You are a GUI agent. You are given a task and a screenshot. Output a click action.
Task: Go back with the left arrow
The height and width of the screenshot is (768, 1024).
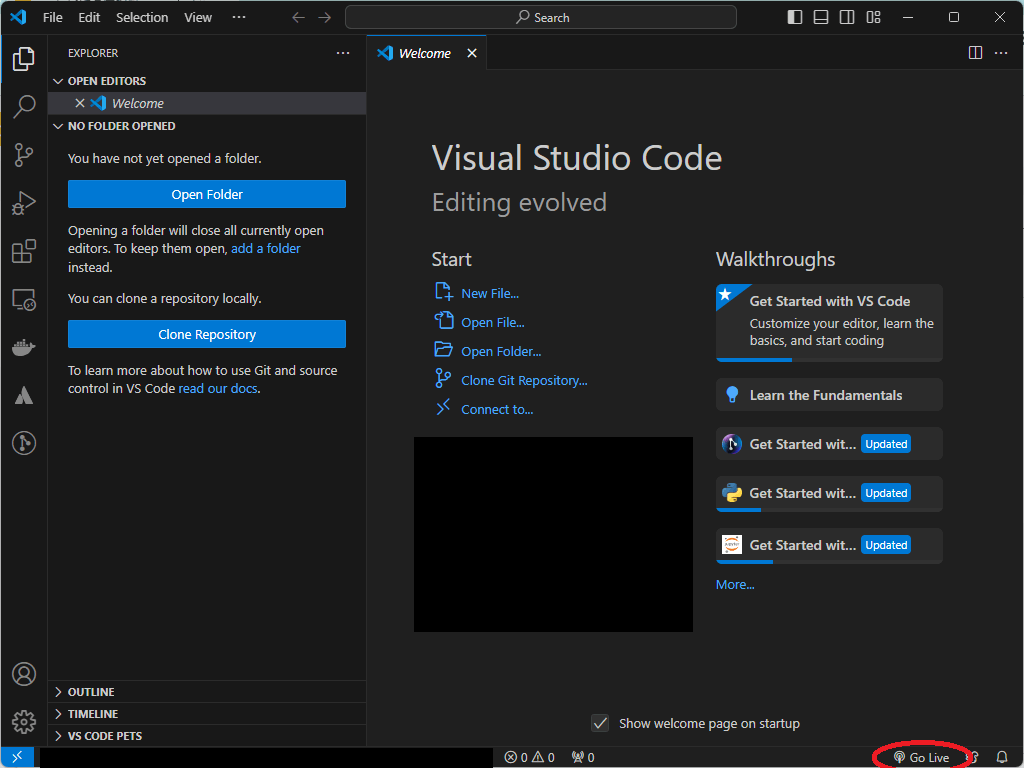point(298,18)
